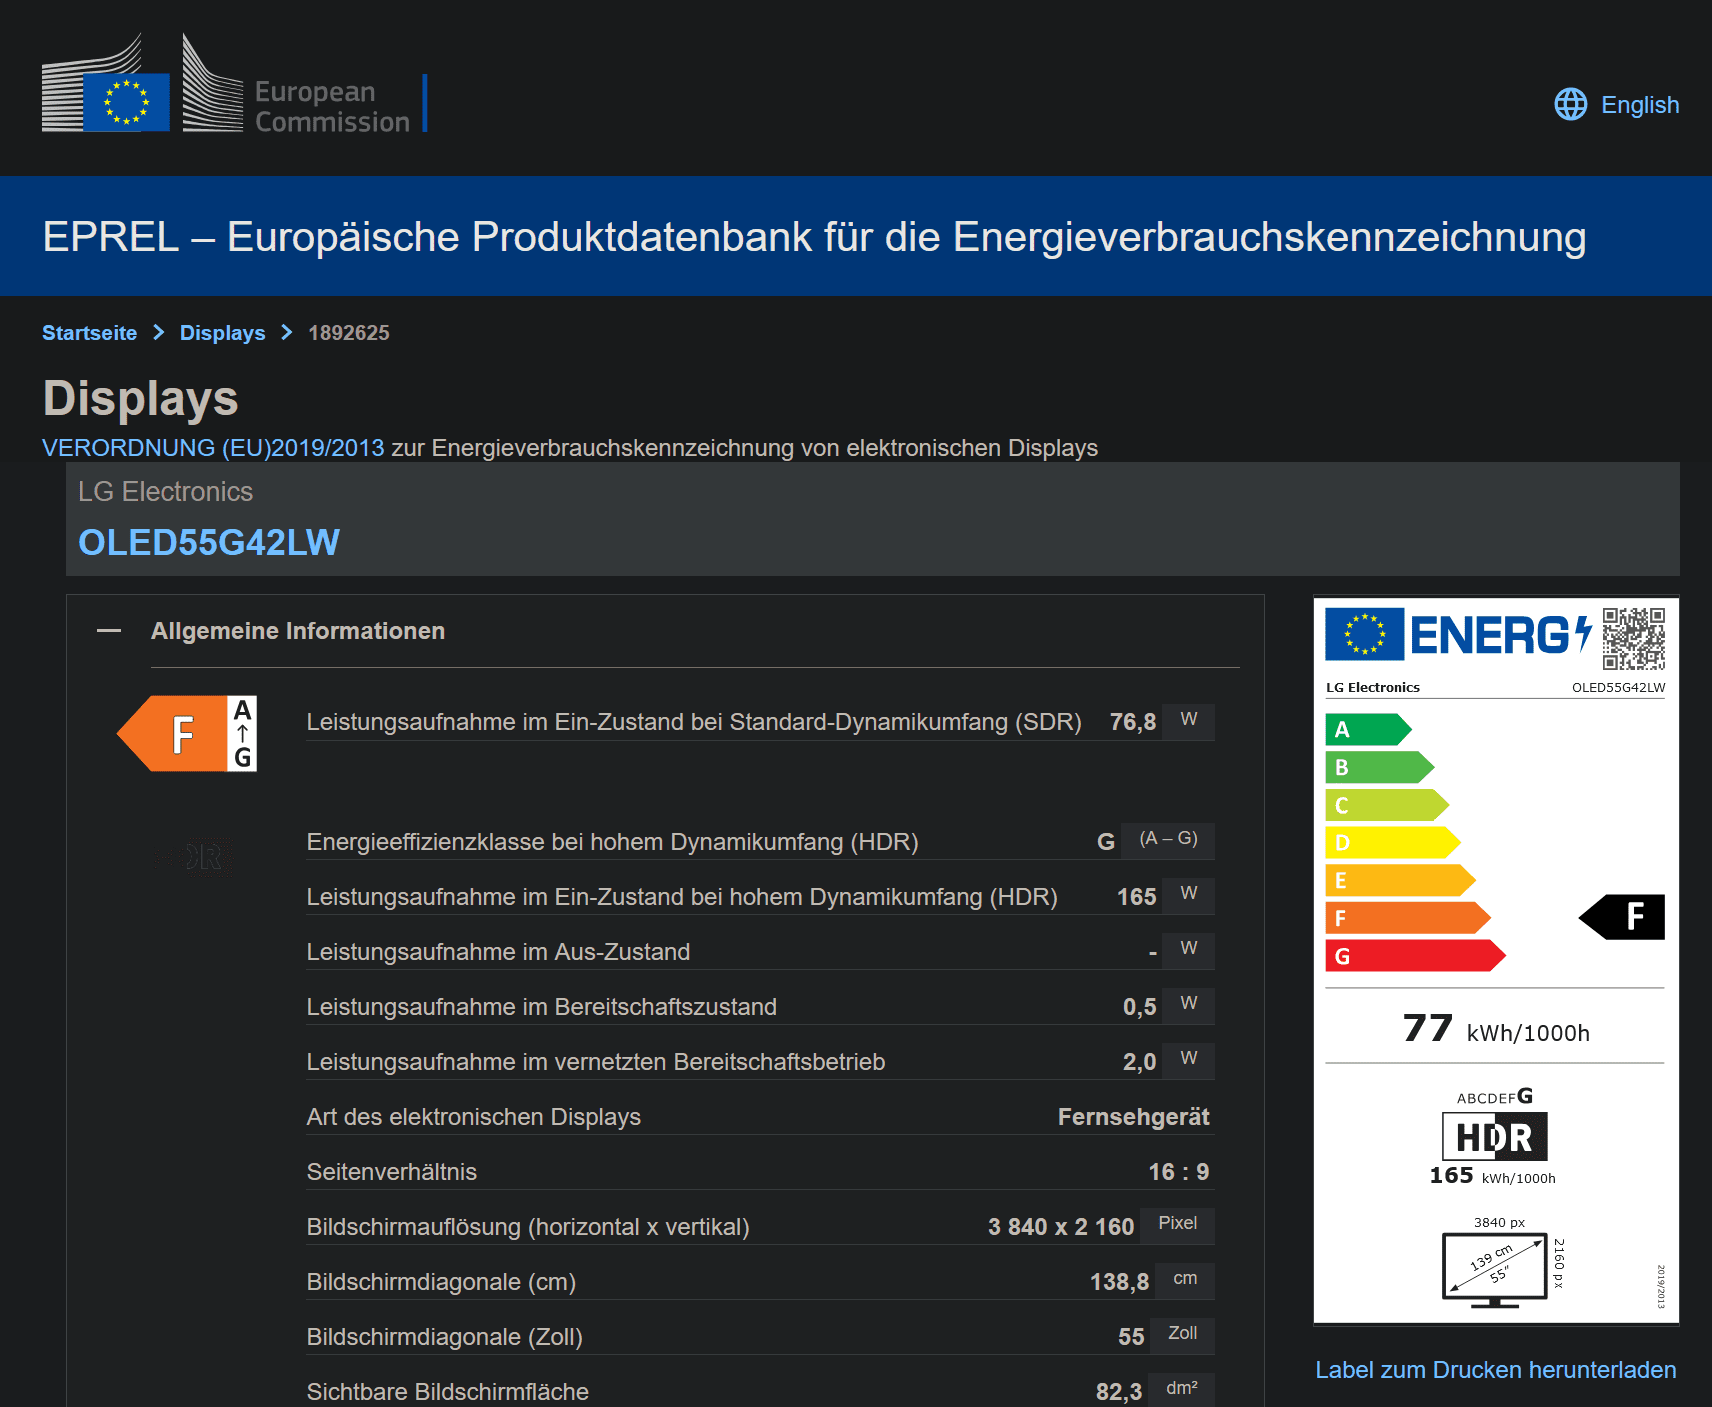Click the European Commission logo

235,85
